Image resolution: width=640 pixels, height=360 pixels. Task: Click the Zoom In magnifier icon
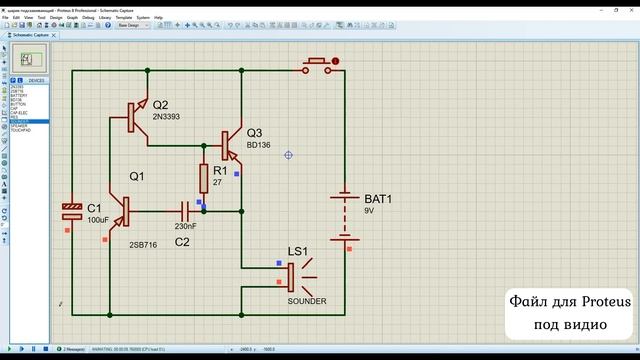(x=195, y=25)
